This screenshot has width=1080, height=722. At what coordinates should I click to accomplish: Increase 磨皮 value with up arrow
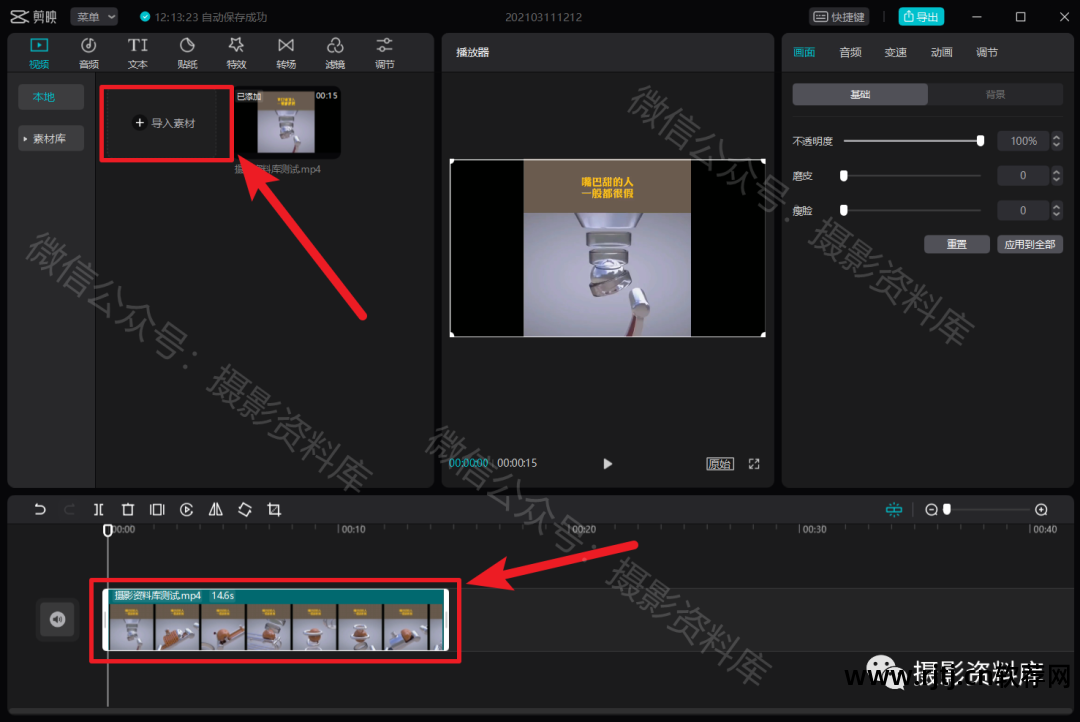pyautogui.click(x=1057, y=172)
